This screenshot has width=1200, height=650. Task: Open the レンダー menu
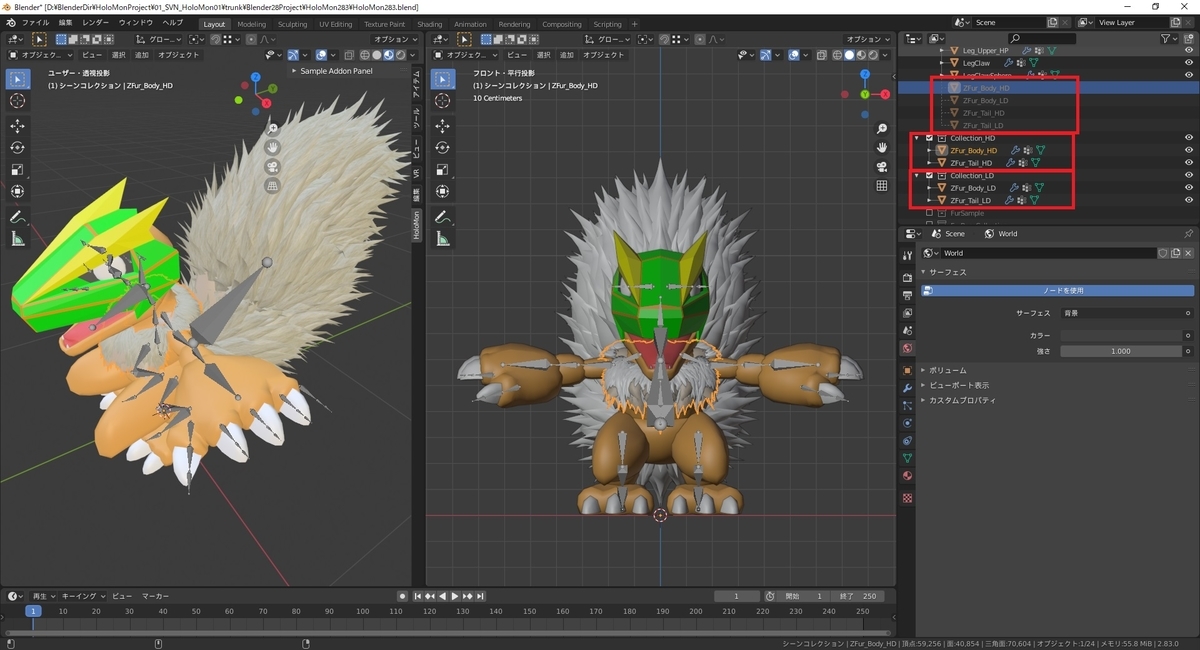click(96, 23)
